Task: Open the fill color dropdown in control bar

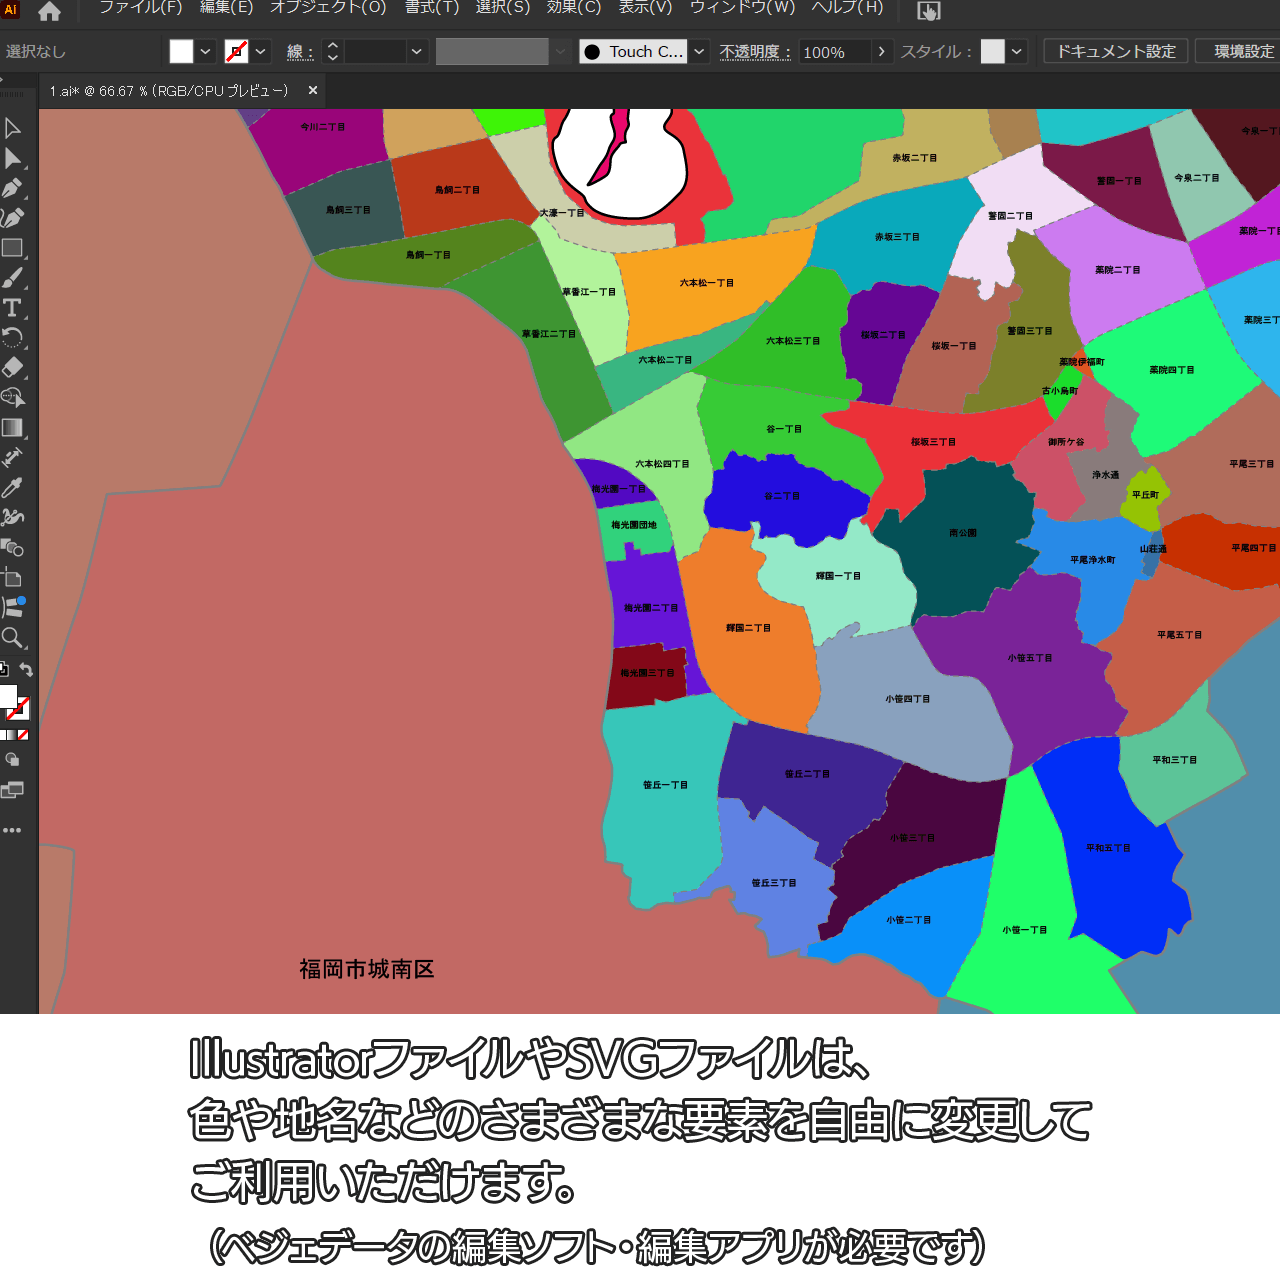Action: click(205, 52)
